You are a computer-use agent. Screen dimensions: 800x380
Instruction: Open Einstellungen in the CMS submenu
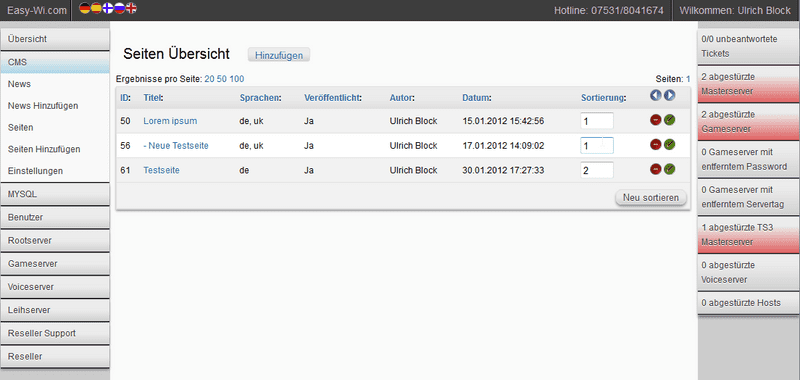click(x=35, y=171)
